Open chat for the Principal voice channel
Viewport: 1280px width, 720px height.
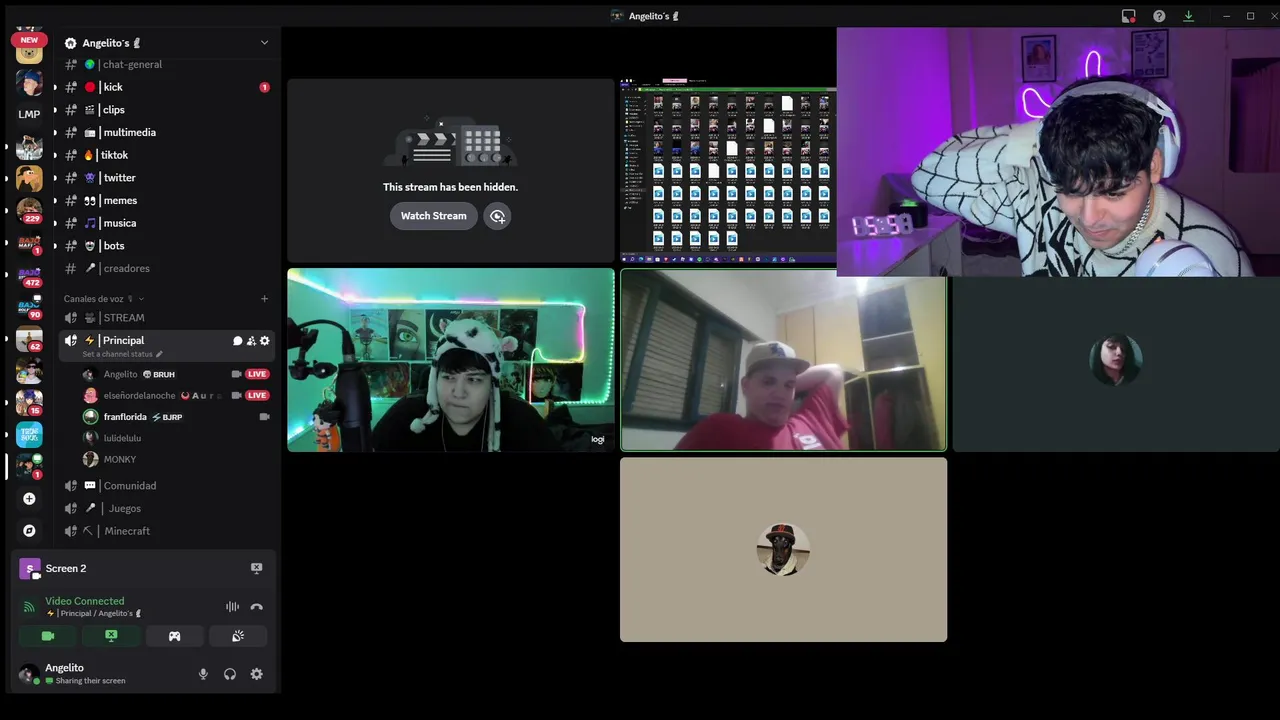pos(238,341)
